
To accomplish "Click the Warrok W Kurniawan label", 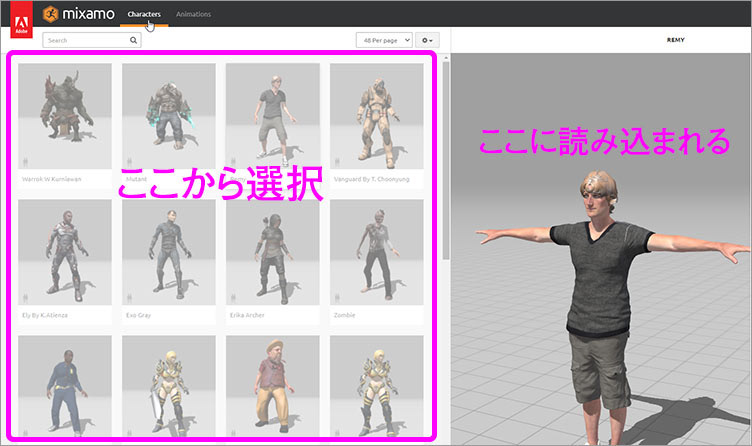I will [52, 179].
